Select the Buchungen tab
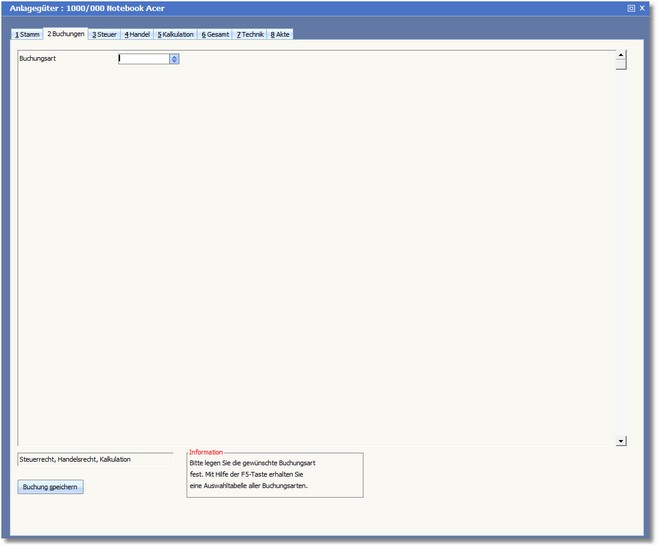658x547 pixels. pyautogui.click(x=66, y=34)
